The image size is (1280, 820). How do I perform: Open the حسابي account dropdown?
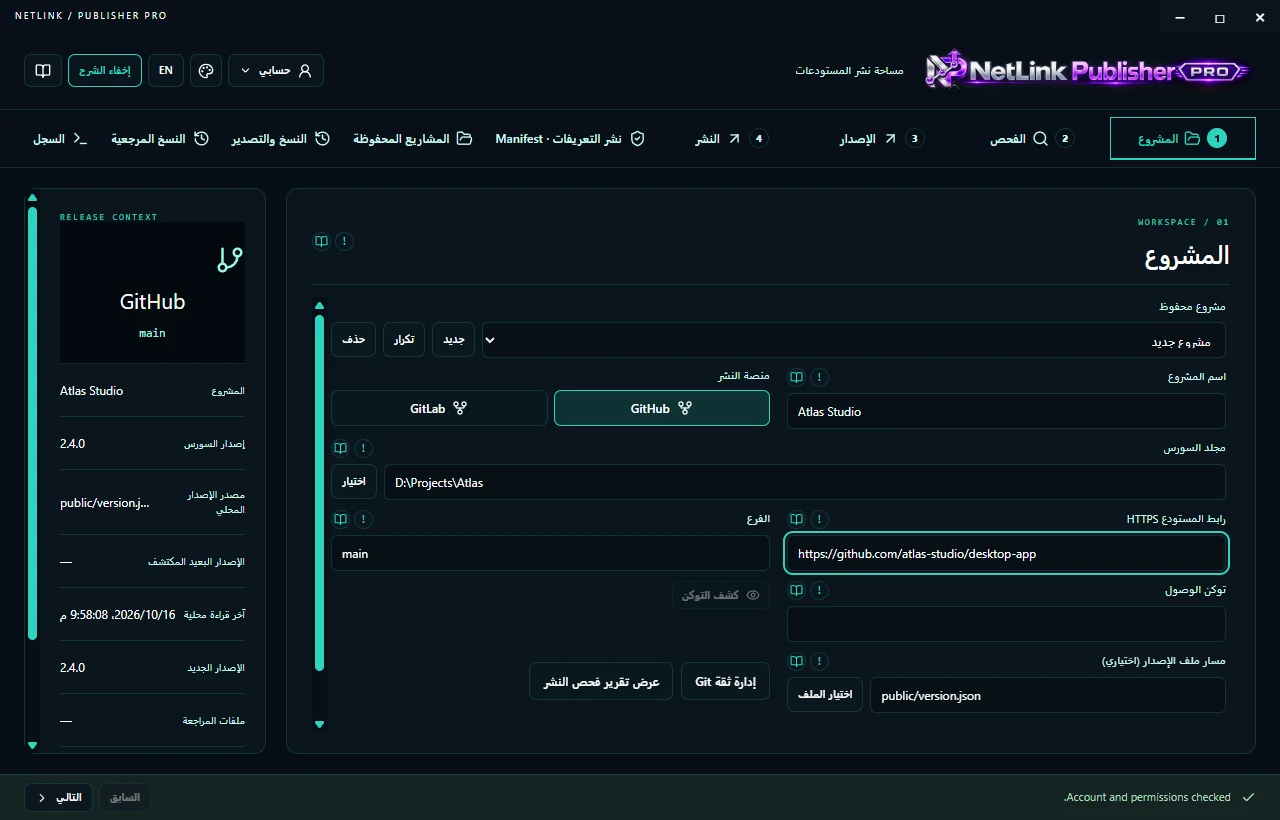click(x=276, y=71)
